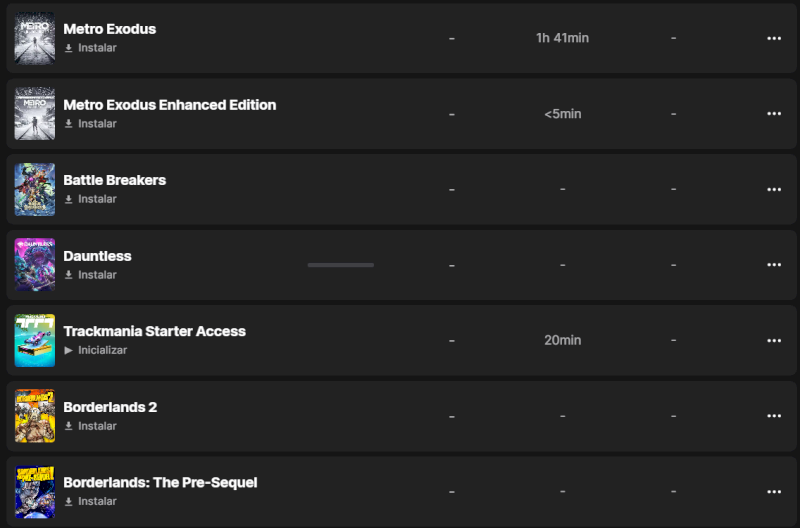Open Borderlands: The Pre-Sequel ellipsis menu
The width and height of the screenshot is (800, 528).
coord(773,491)
